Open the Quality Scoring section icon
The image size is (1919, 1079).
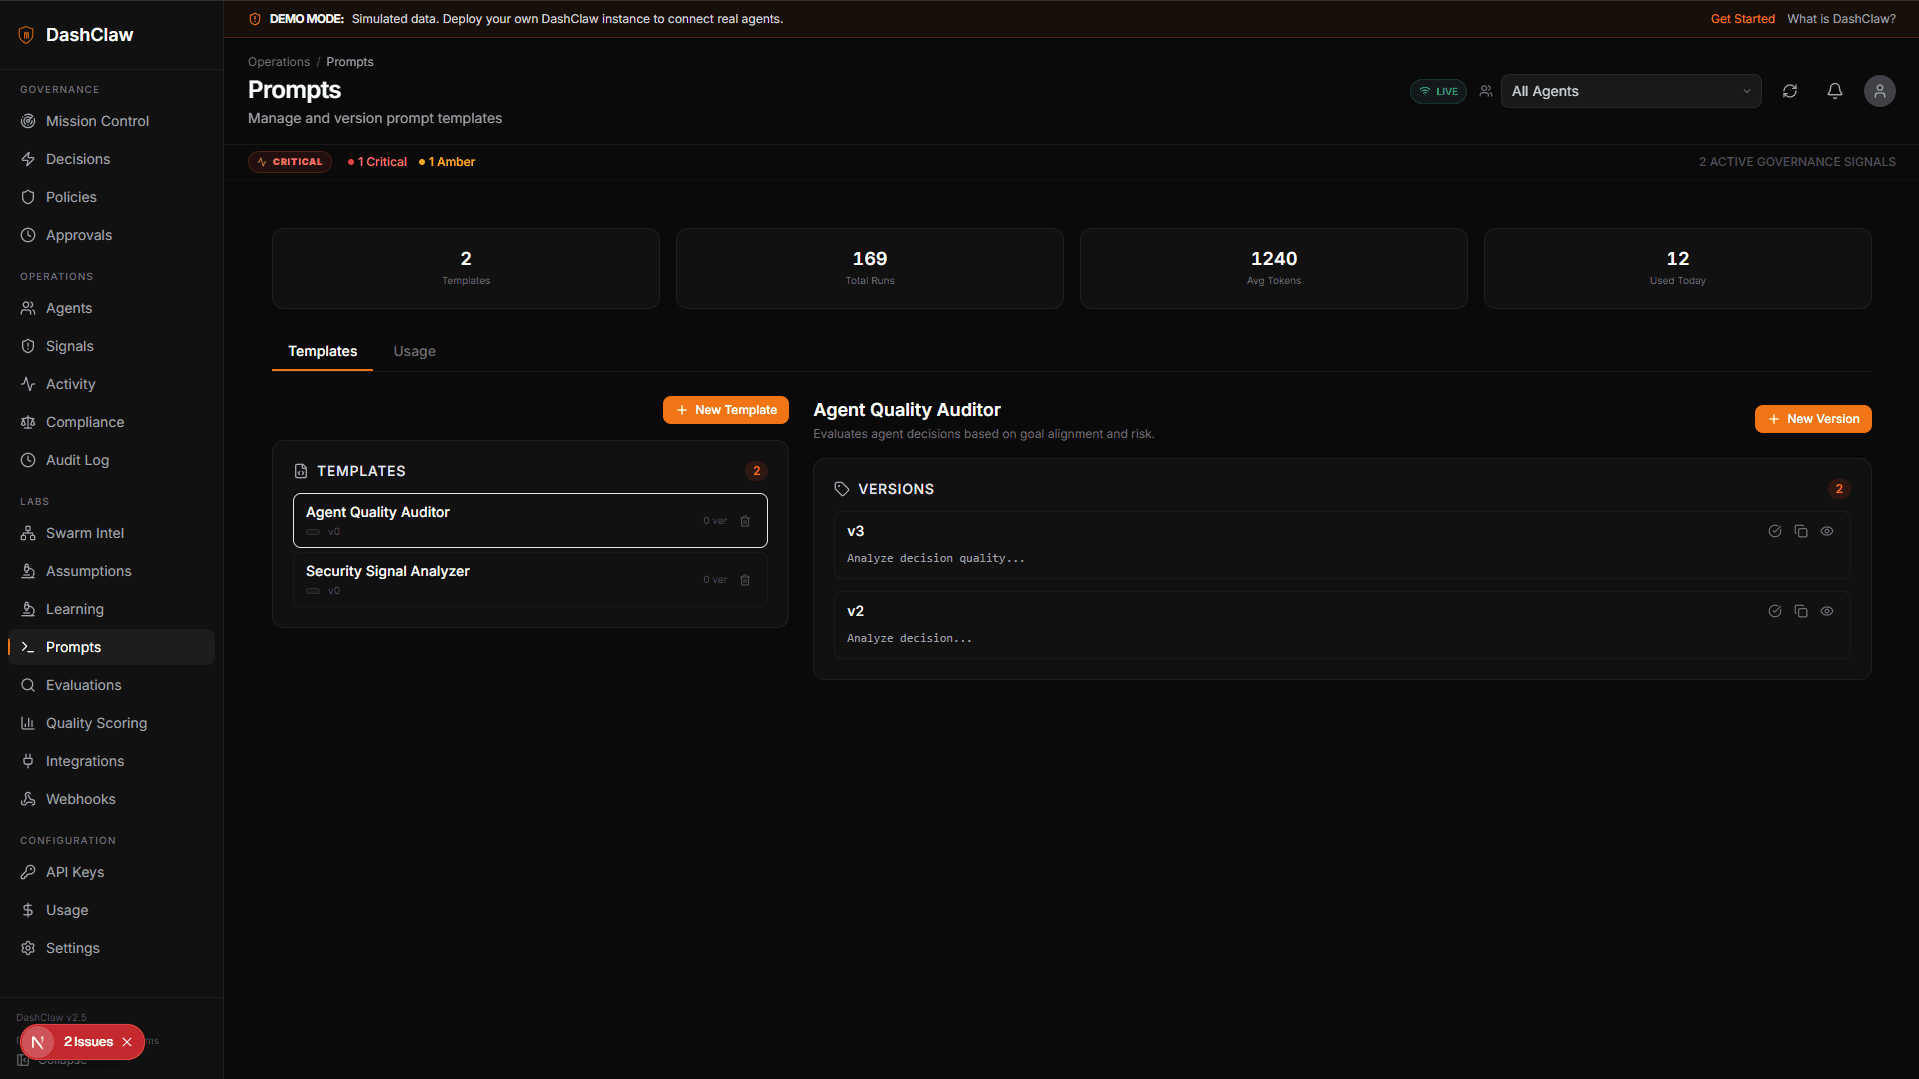(28, 723)
